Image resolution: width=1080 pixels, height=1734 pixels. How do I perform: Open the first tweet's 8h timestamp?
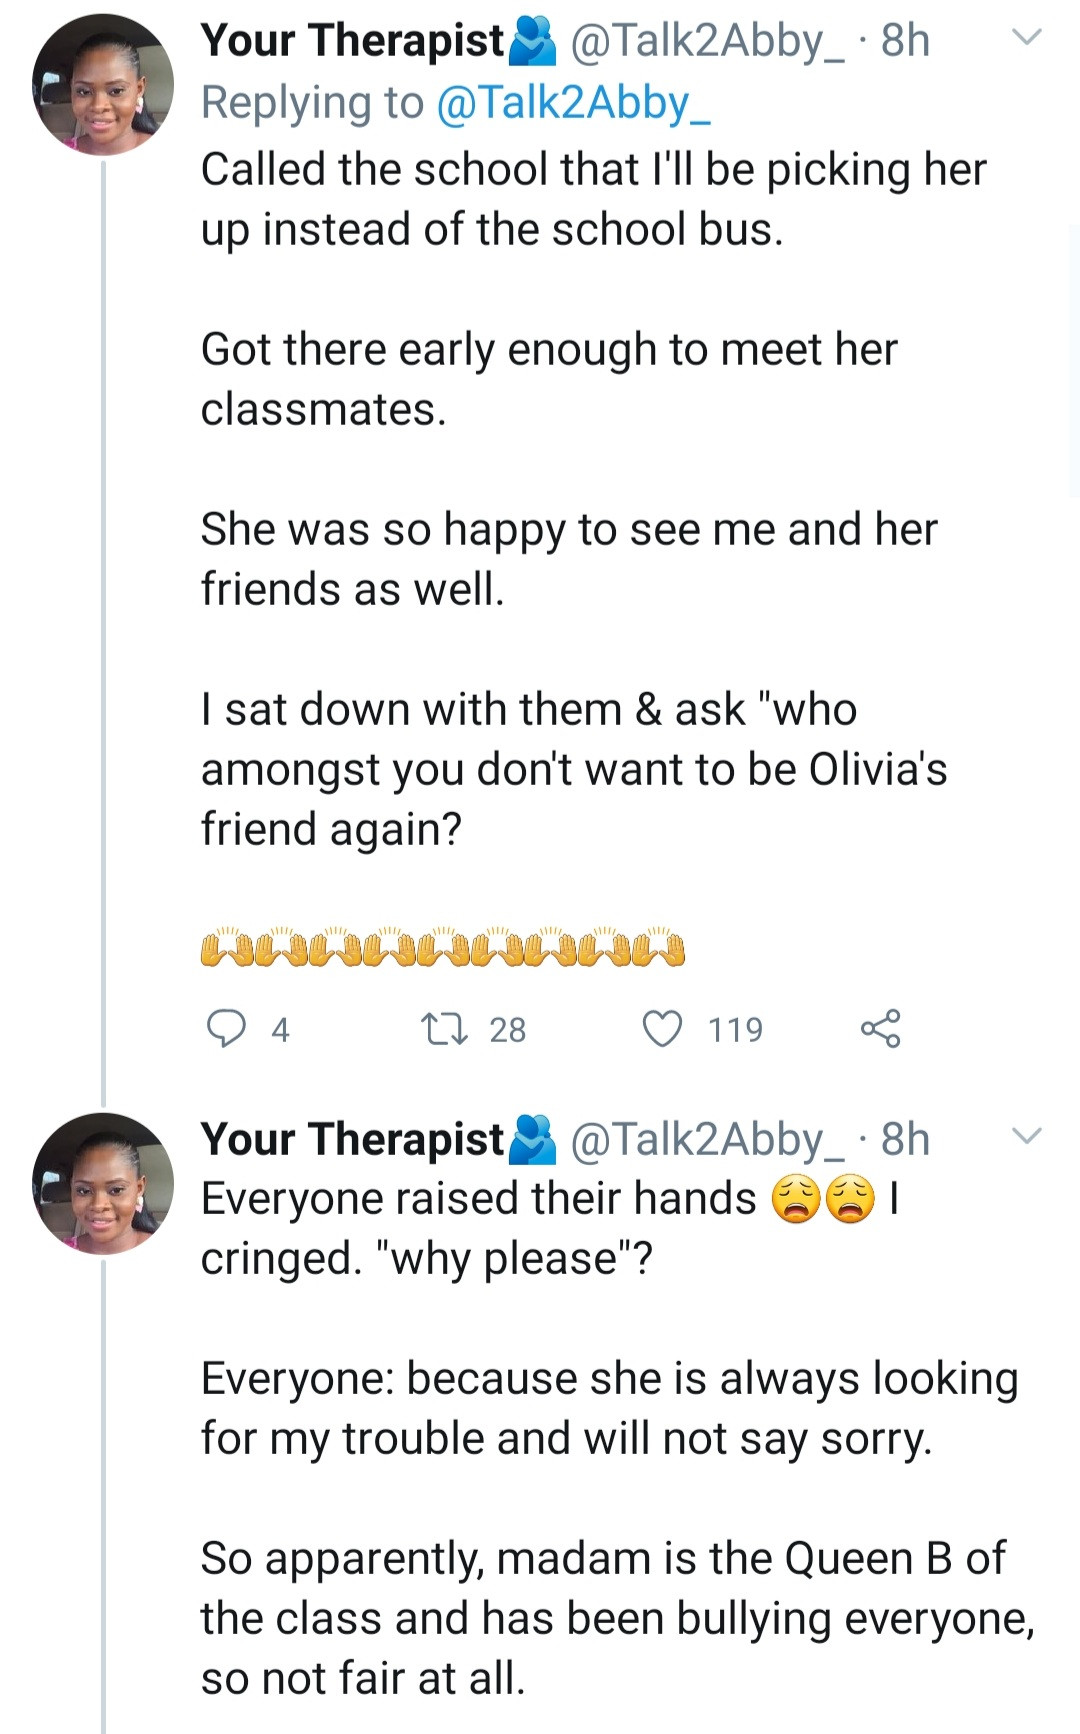[x=905, y=41]
